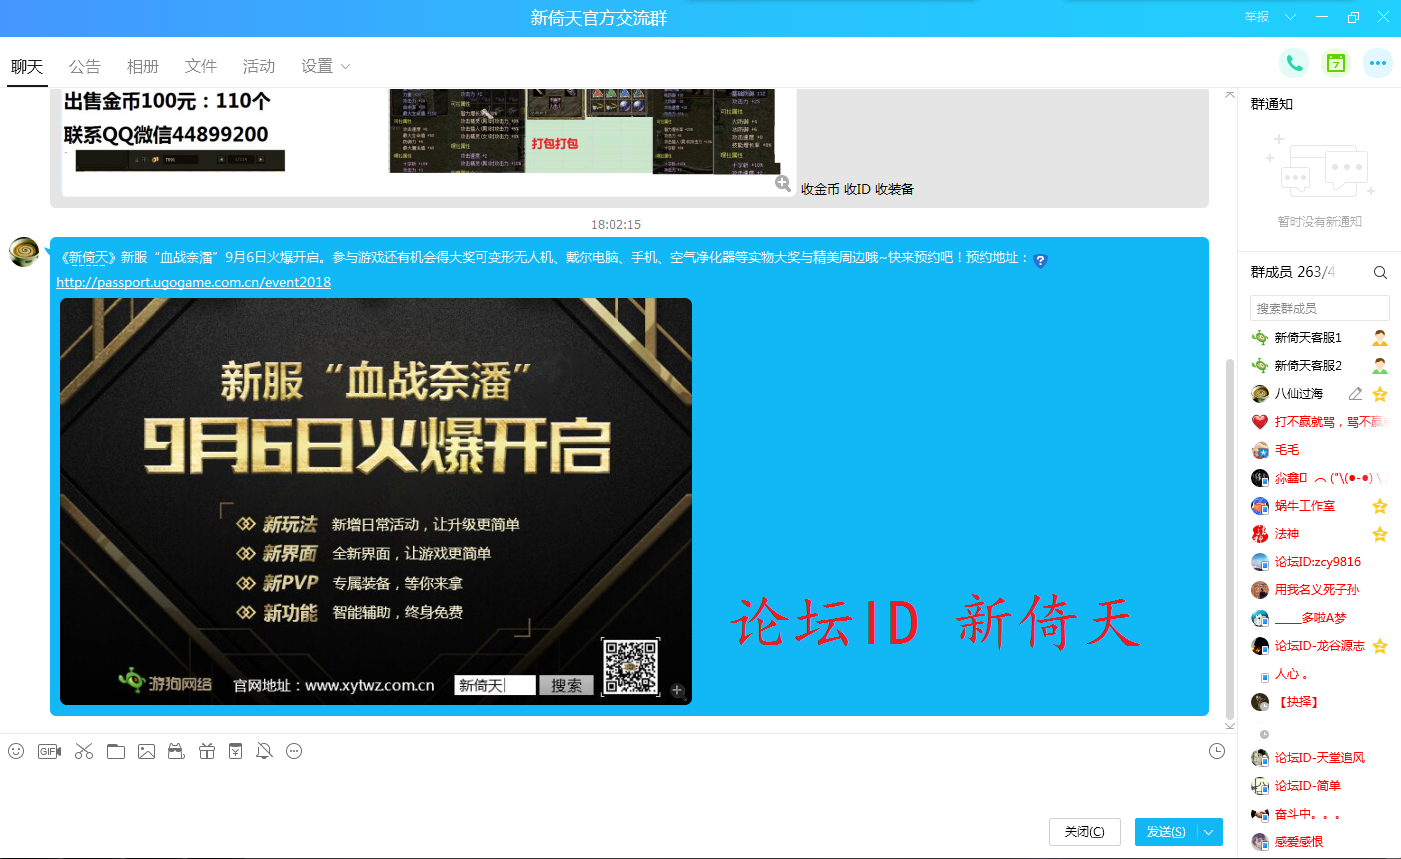This screenshot has width=1401, height=859.
Task: Open the red packet yen icon
Action: (x=235, y=751)
